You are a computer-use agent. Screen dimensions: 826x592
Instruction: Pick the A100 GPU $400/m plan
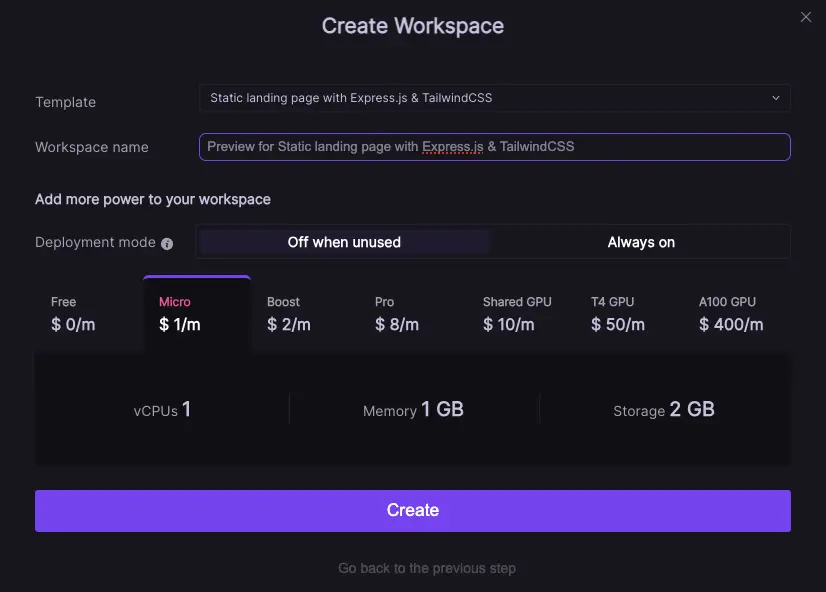tap(737, 314)
